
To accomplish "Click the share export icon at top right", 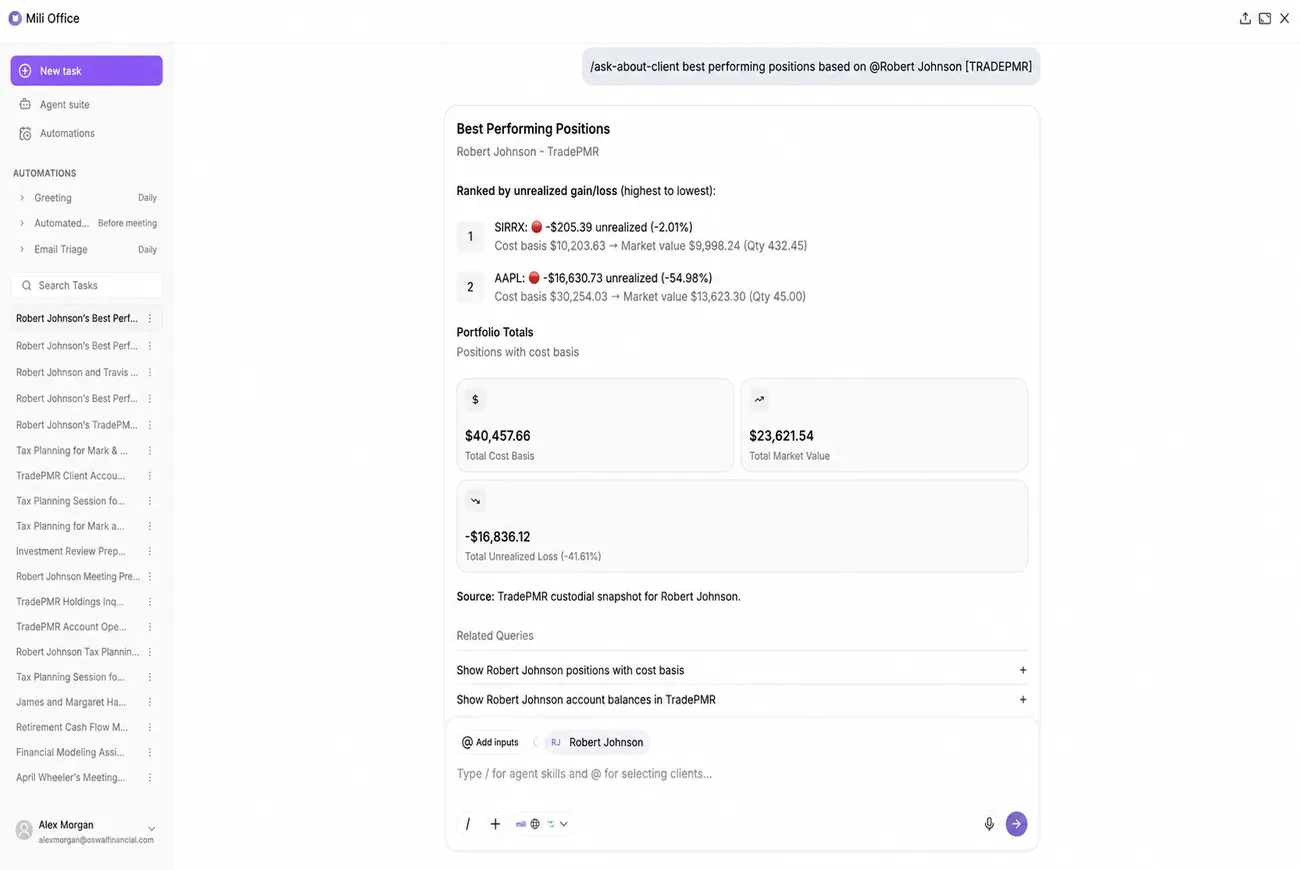I will (1245, 18).
